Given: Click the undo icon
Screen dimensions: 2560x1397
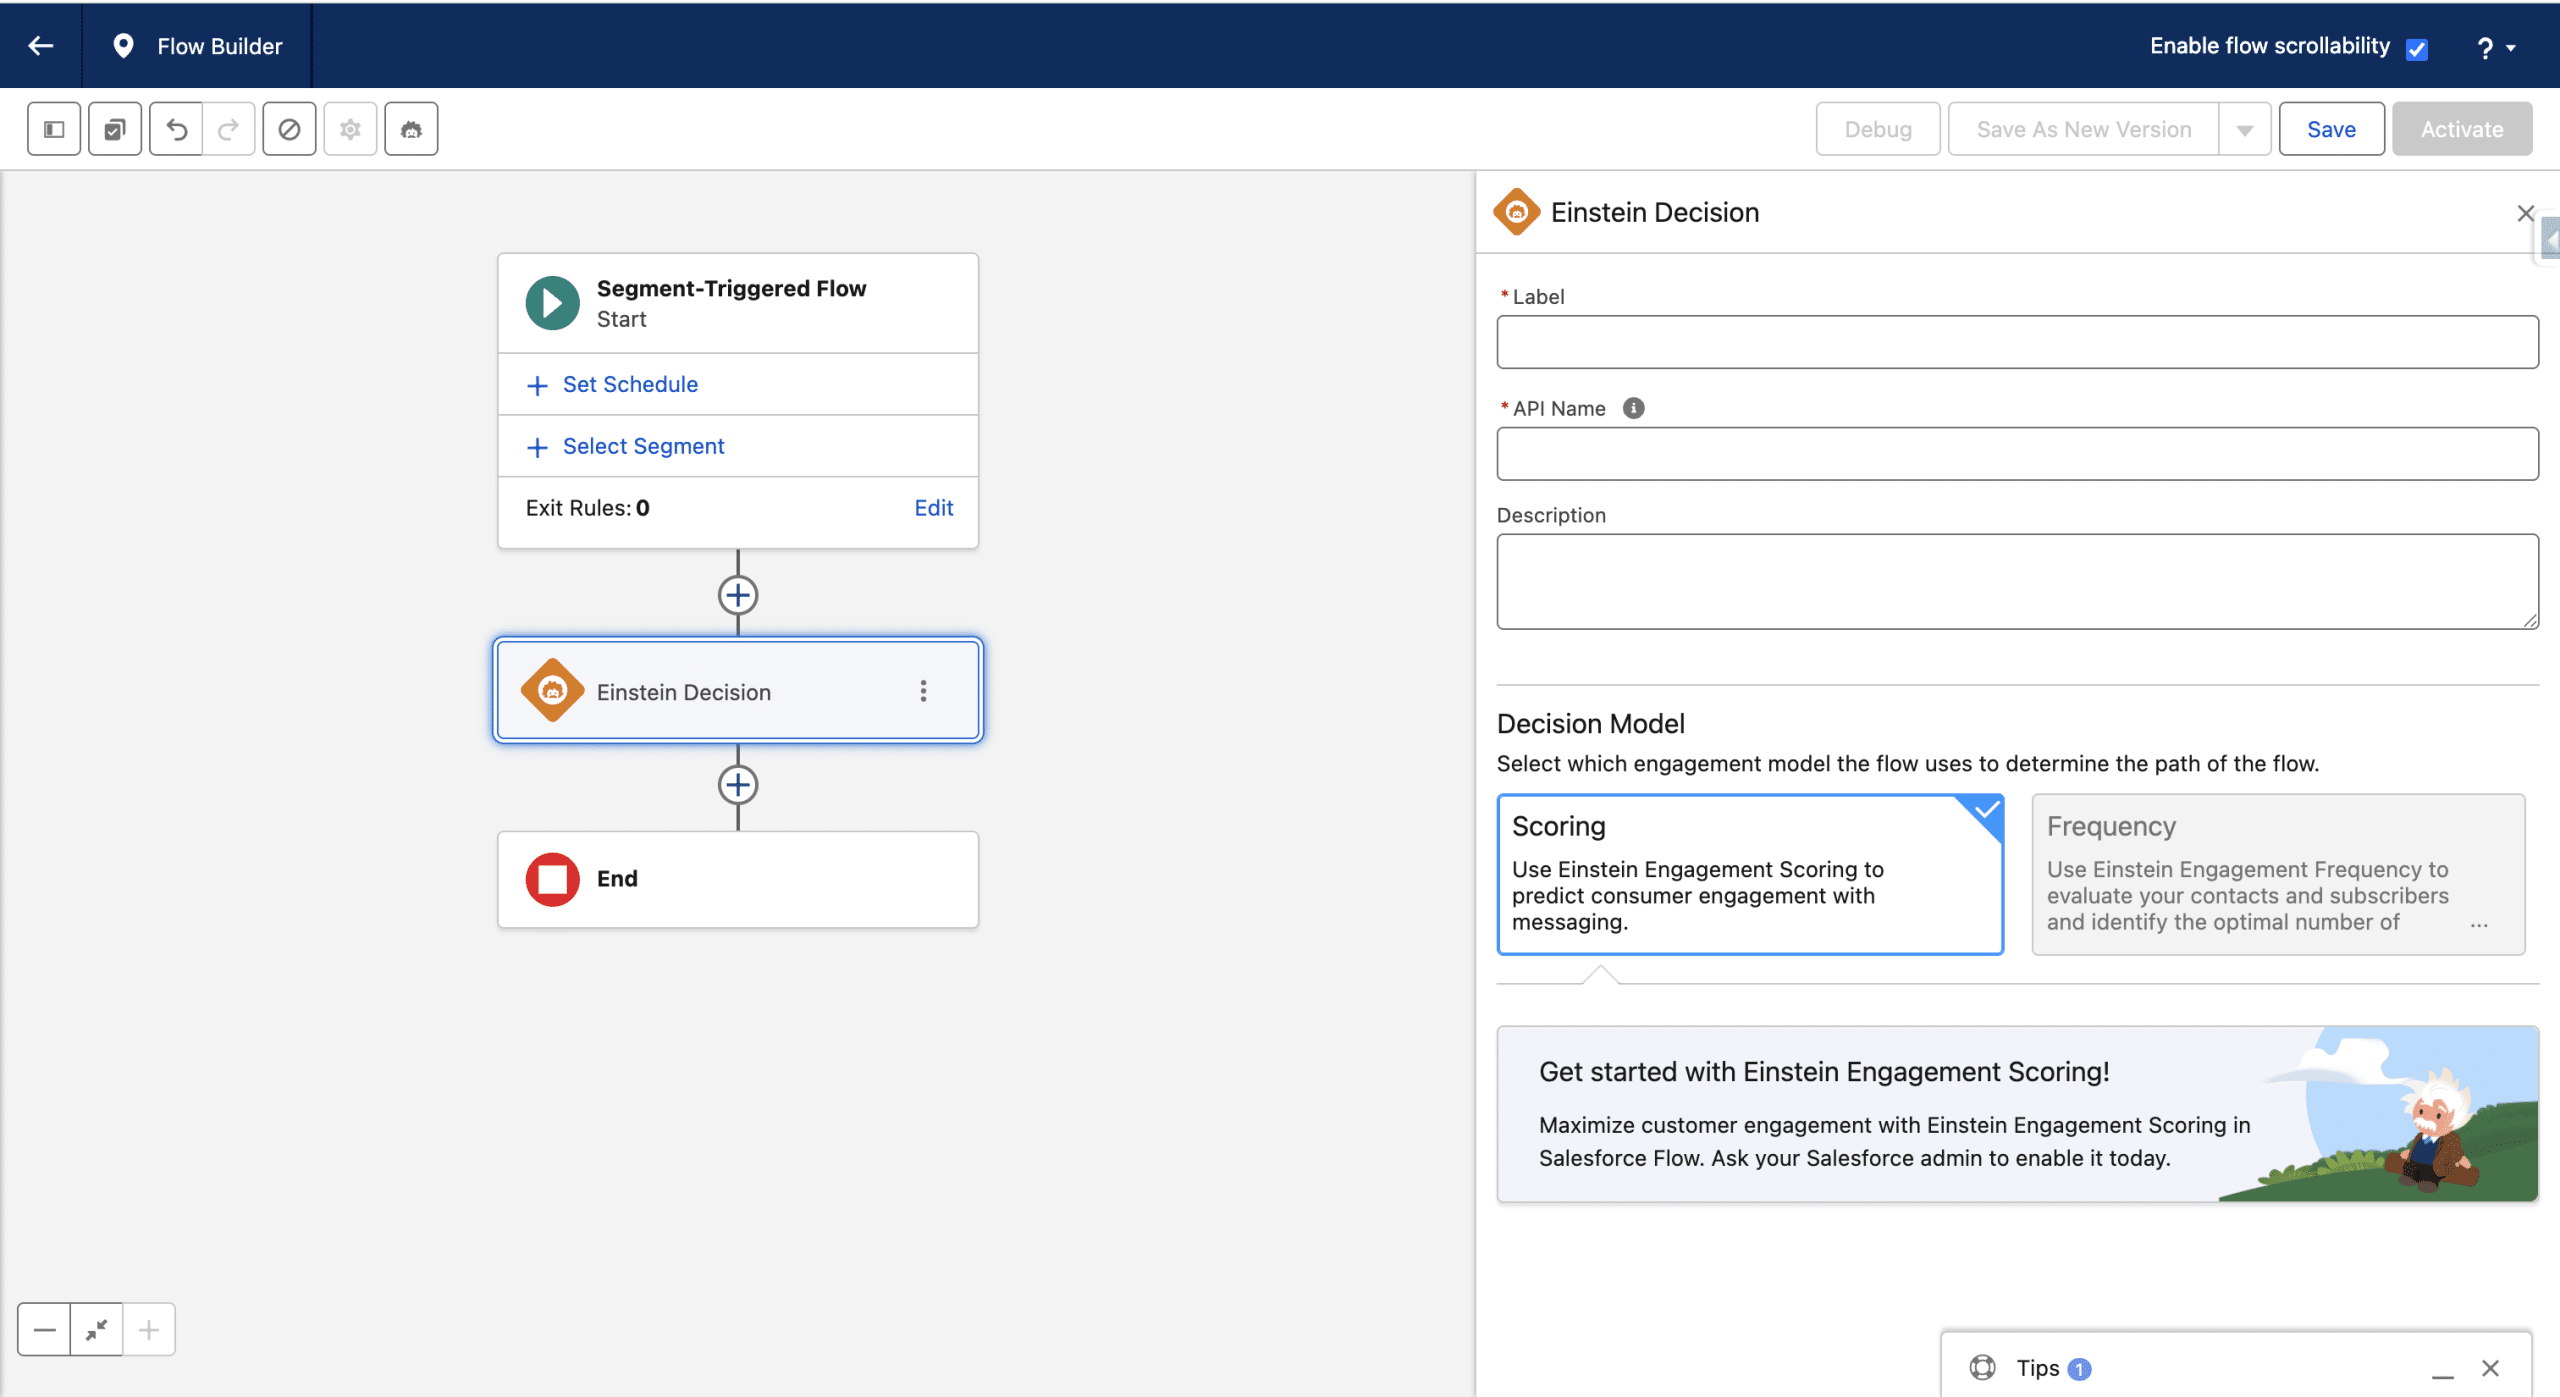Looking at the screenshot, I should (x=177, y=129).
